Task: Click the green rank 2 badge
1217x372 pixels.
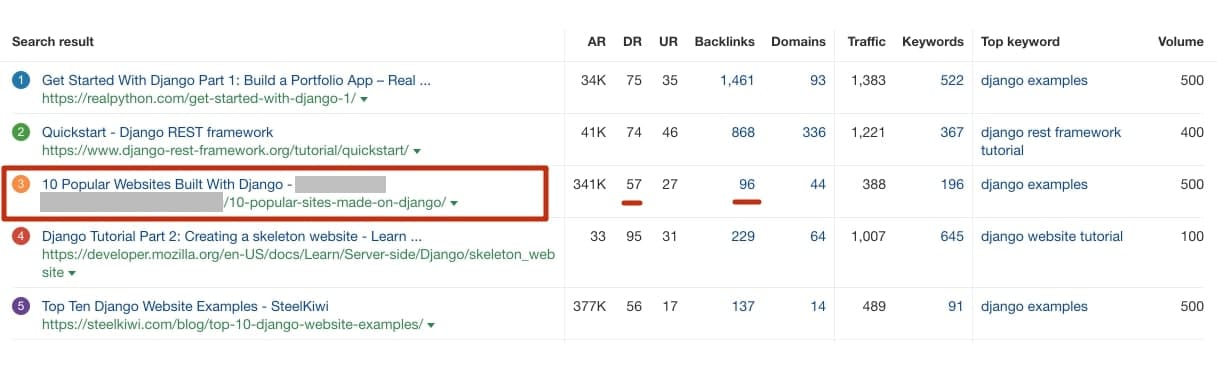Action: coord(21,132)
